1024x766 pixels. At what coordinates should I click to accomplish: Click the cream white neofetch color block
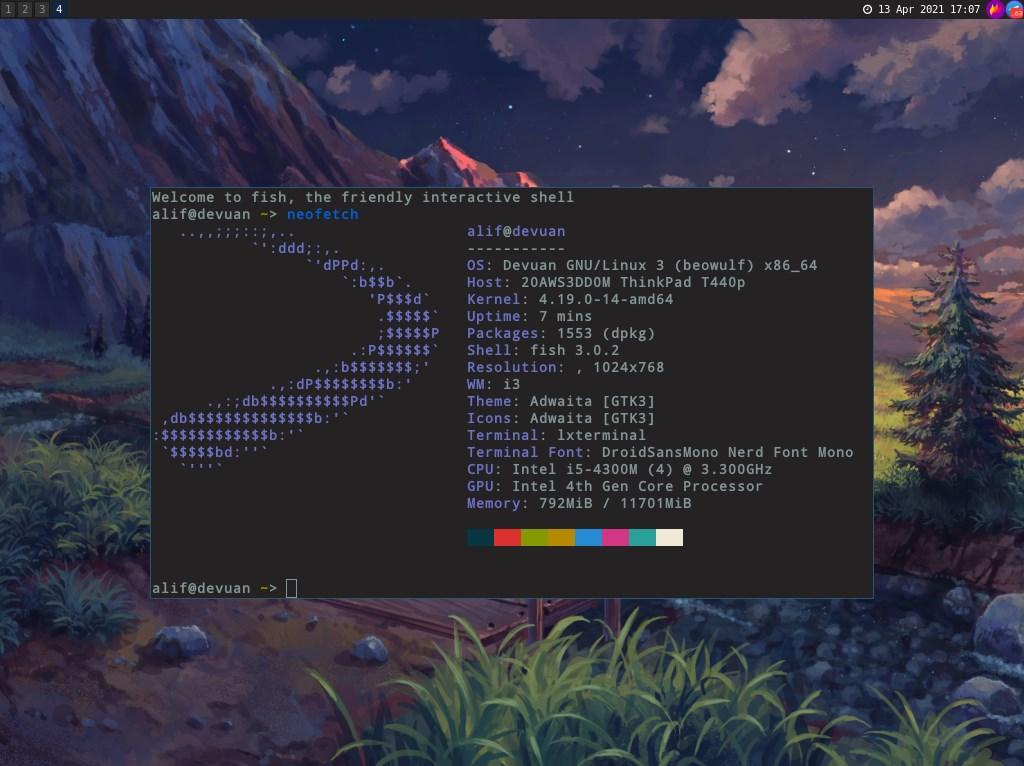coord(669,537)
